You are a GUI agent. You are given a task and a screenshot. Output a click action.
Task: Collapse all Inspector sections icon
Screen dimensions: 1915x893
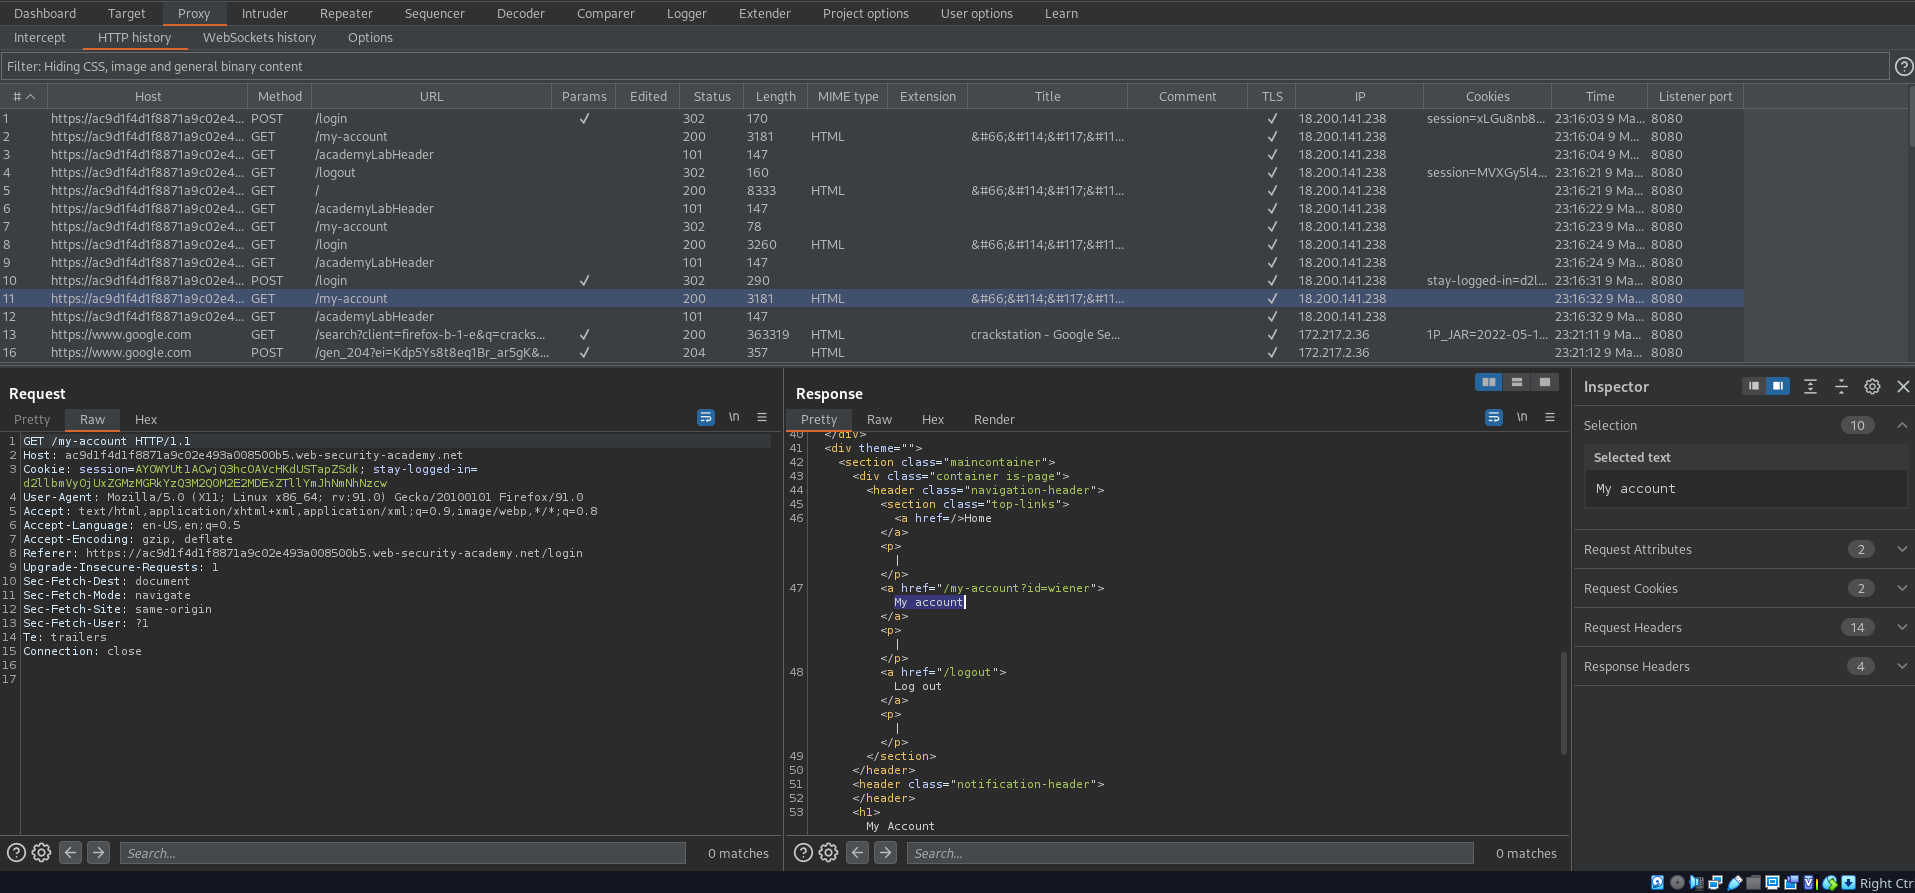pyautogui.click(x=1841, y=386)
